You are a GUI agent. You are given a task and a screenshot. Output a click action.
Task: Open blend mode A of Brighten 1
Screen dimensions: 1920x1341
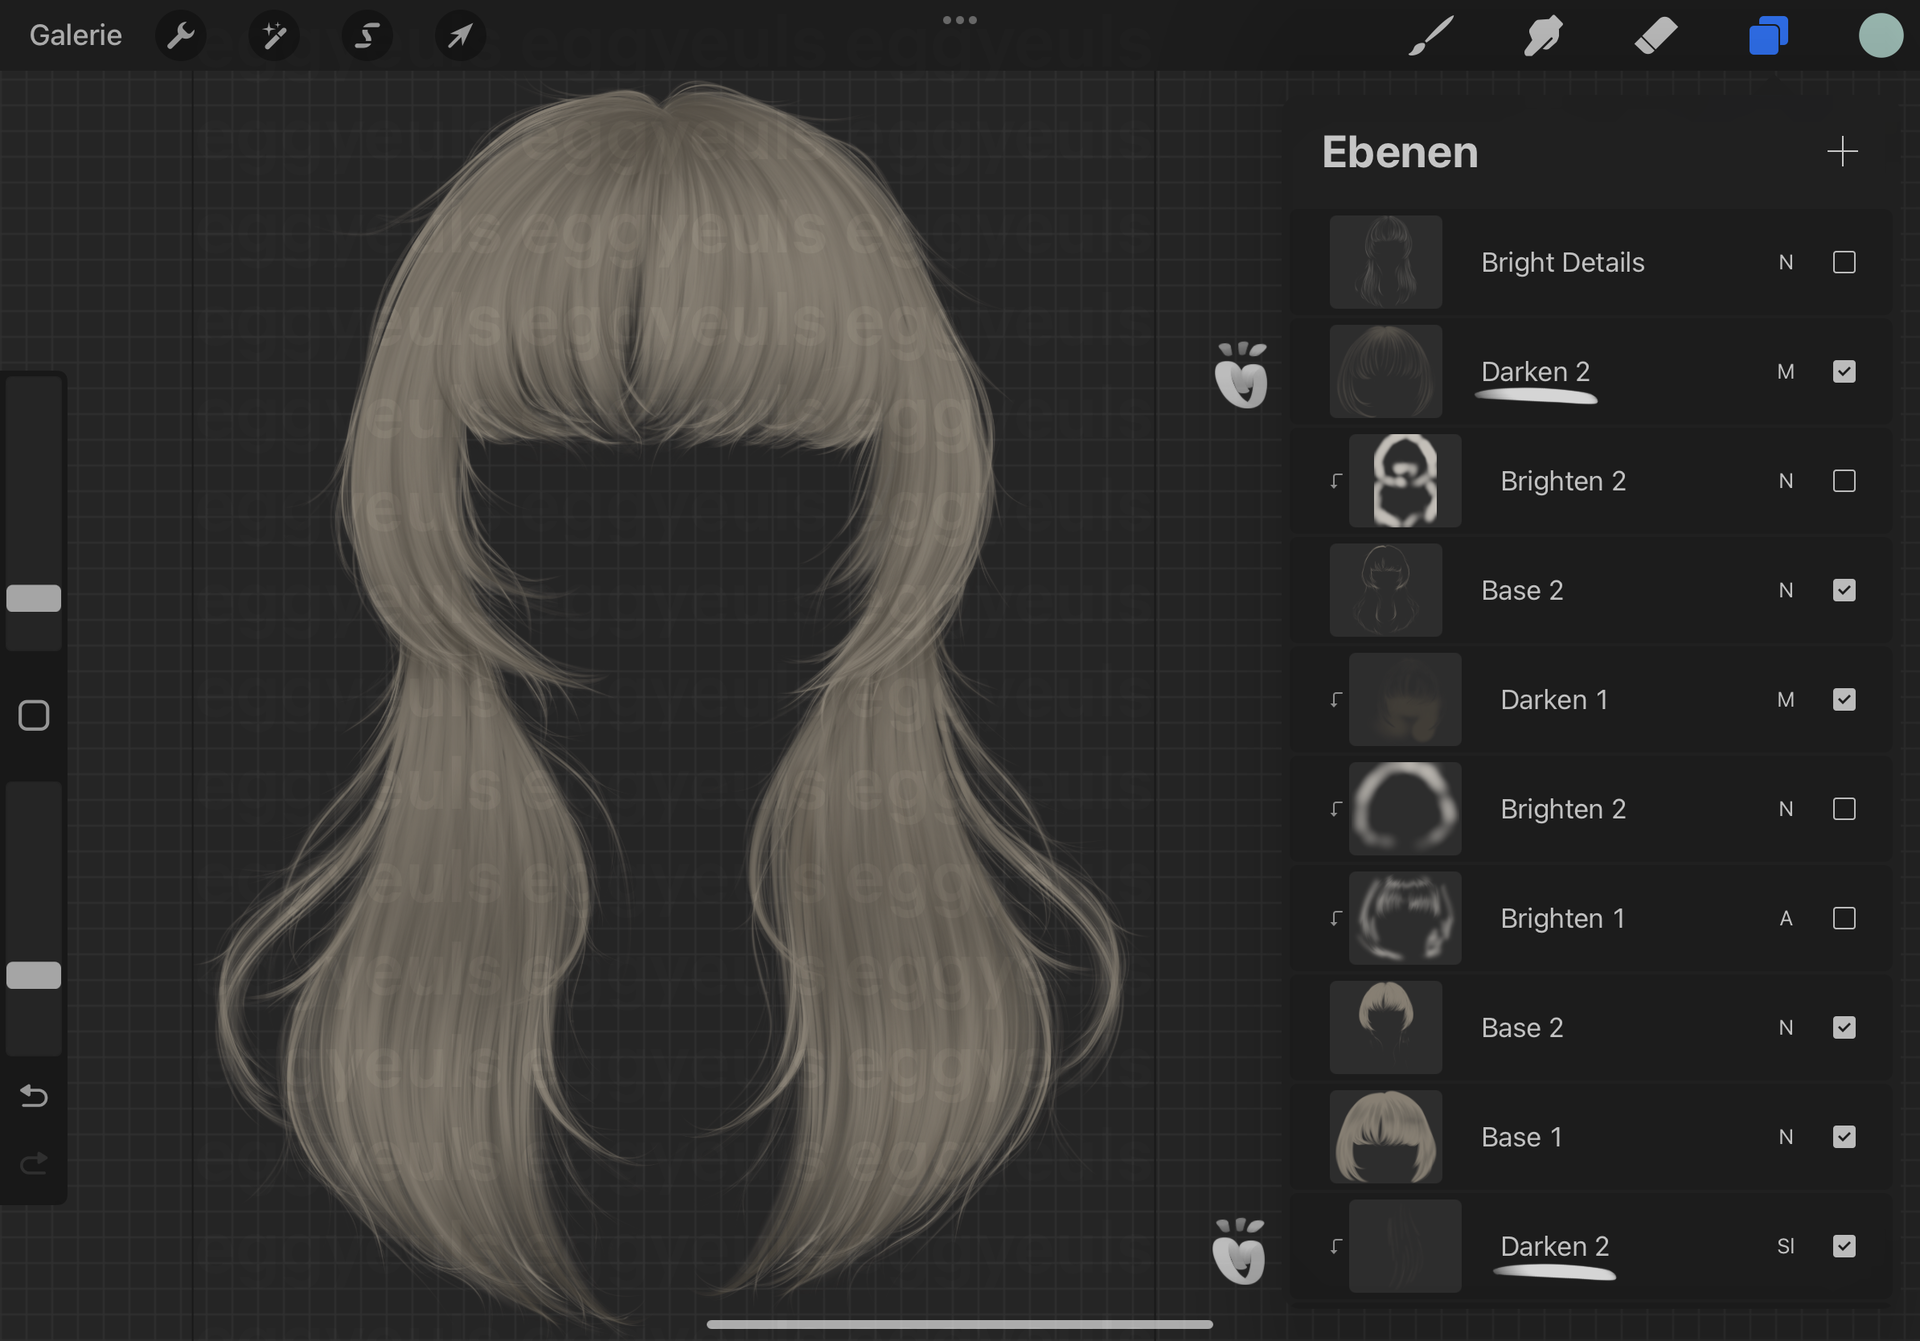click(1785, 918)
